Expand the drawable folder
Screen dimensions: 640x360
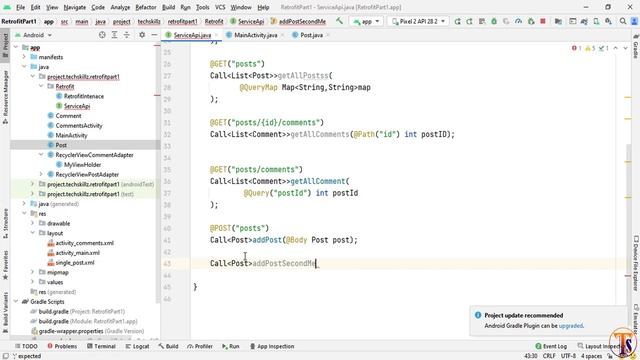(32, 223)
